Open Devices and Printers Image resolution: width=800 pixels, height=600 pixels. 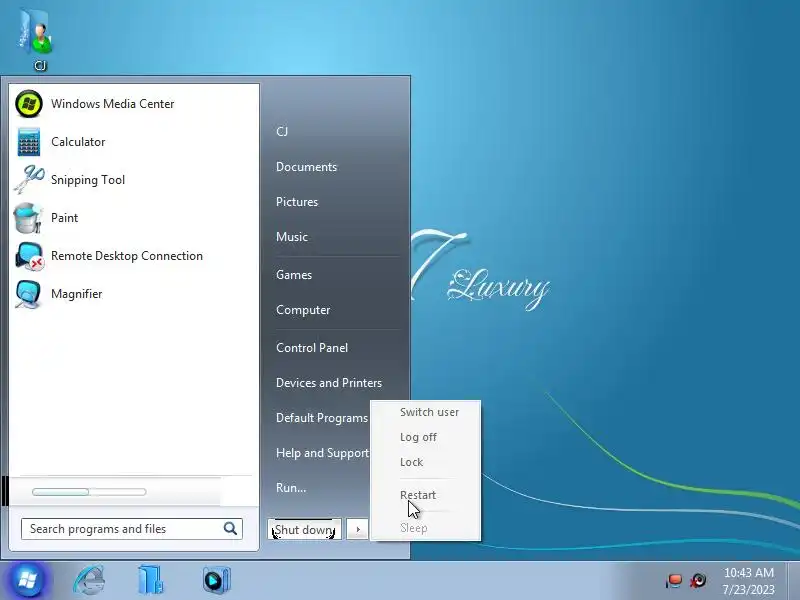pos(329,383)
